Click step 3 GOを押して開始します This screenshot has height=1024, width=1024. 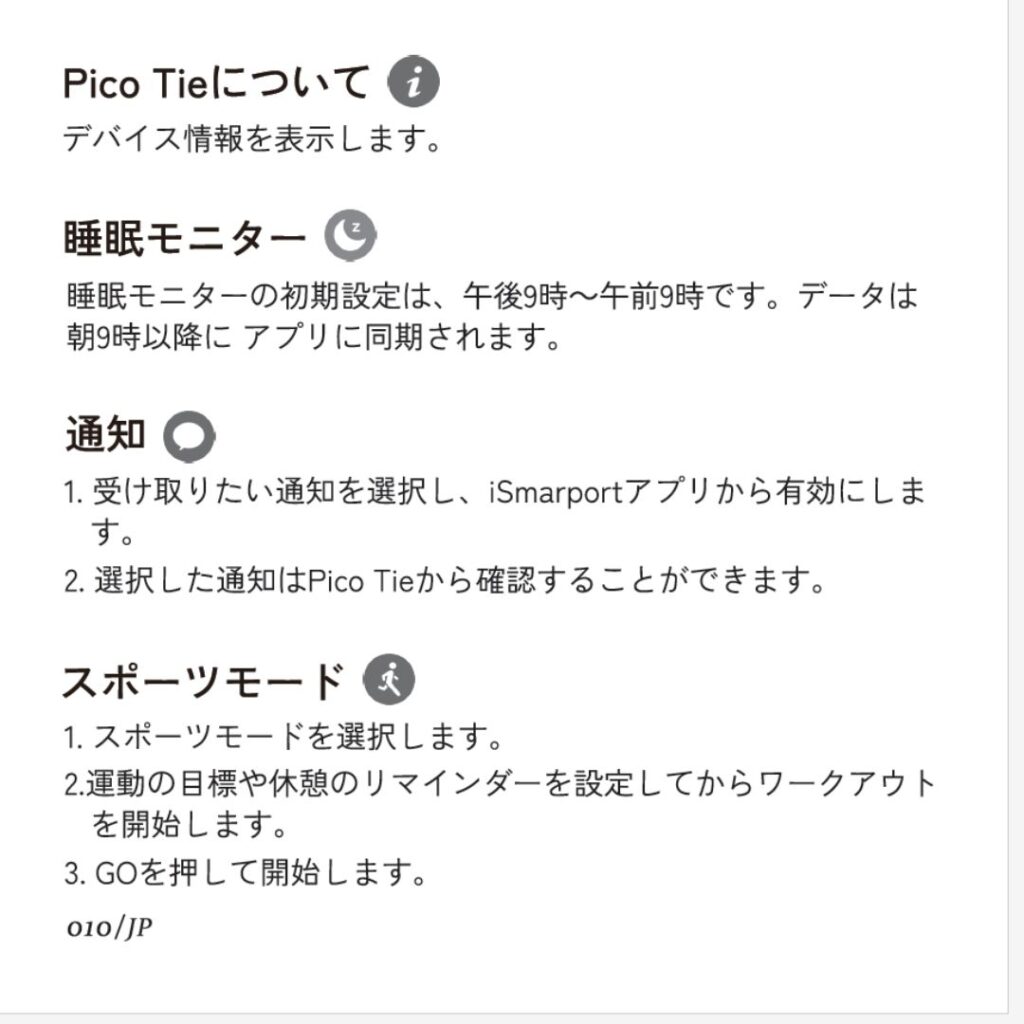pos(246,872)
